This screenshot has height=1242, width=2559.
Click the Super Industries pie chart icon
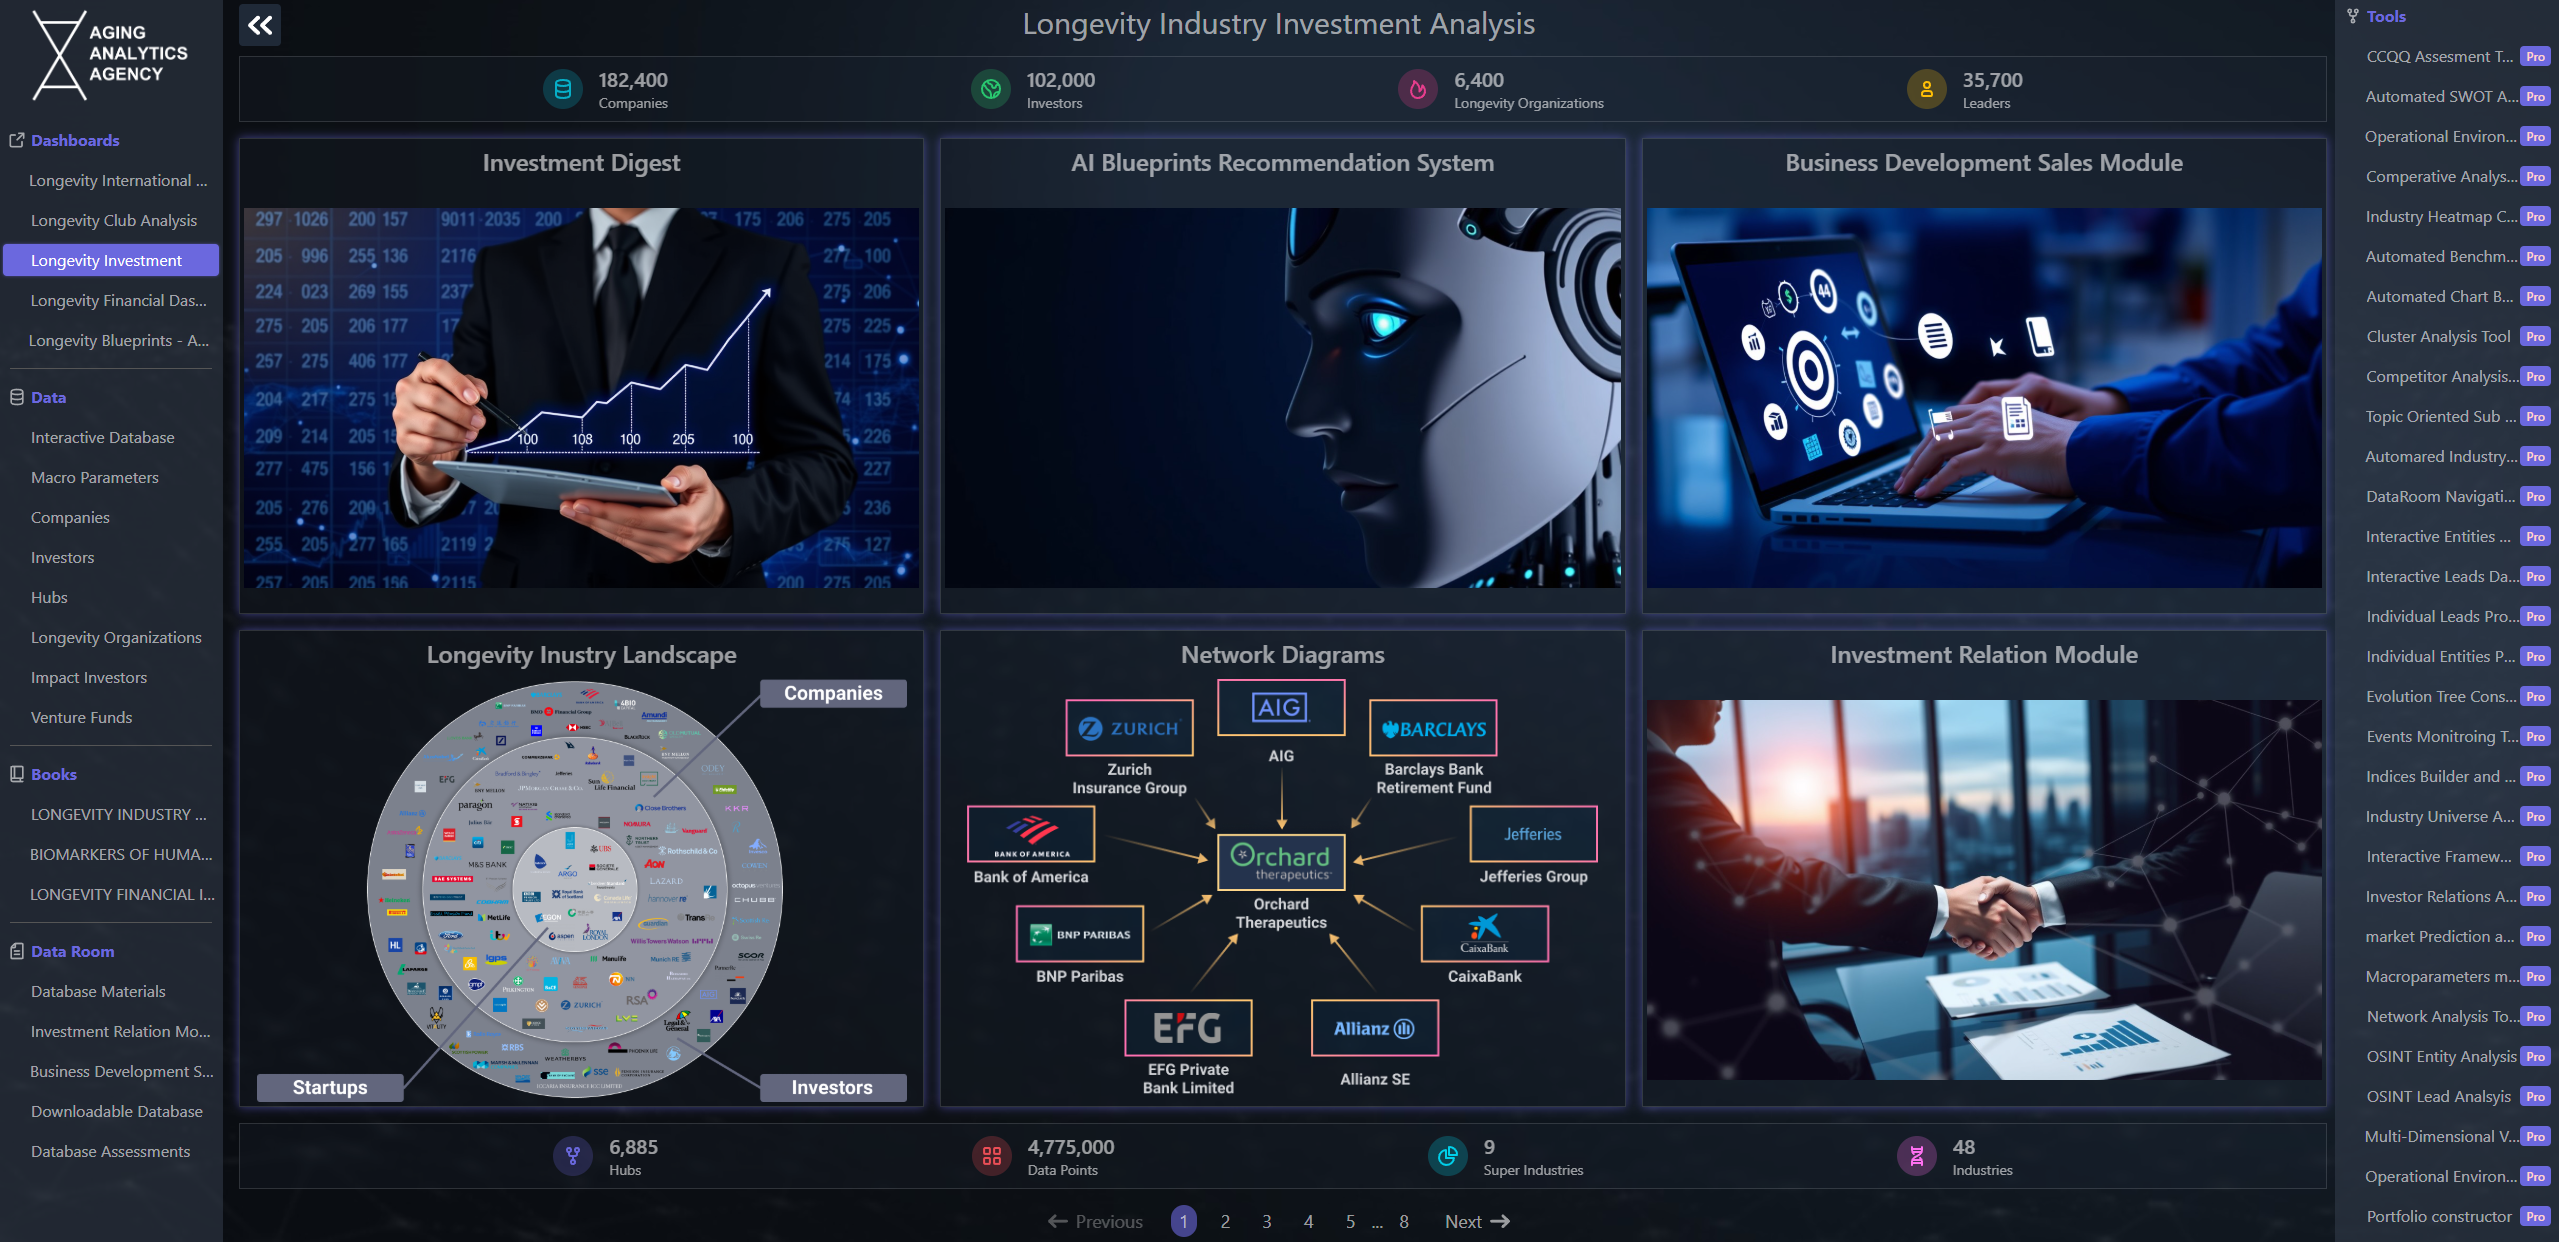coord(1447,1157)
